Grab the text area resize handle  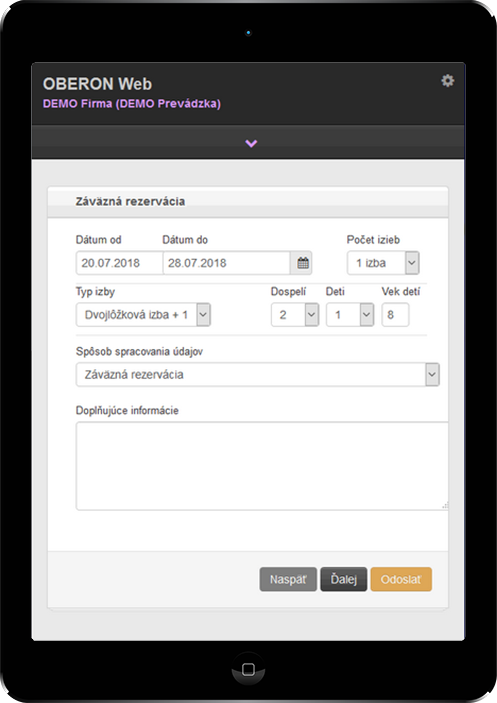445,506
